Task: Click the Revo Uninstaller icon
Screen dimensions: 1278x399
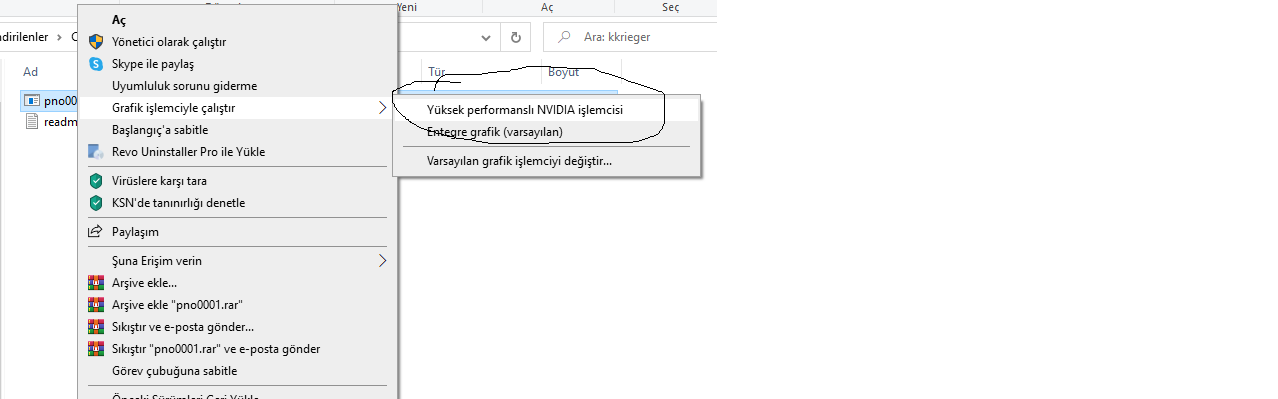Action: (96, 152)
